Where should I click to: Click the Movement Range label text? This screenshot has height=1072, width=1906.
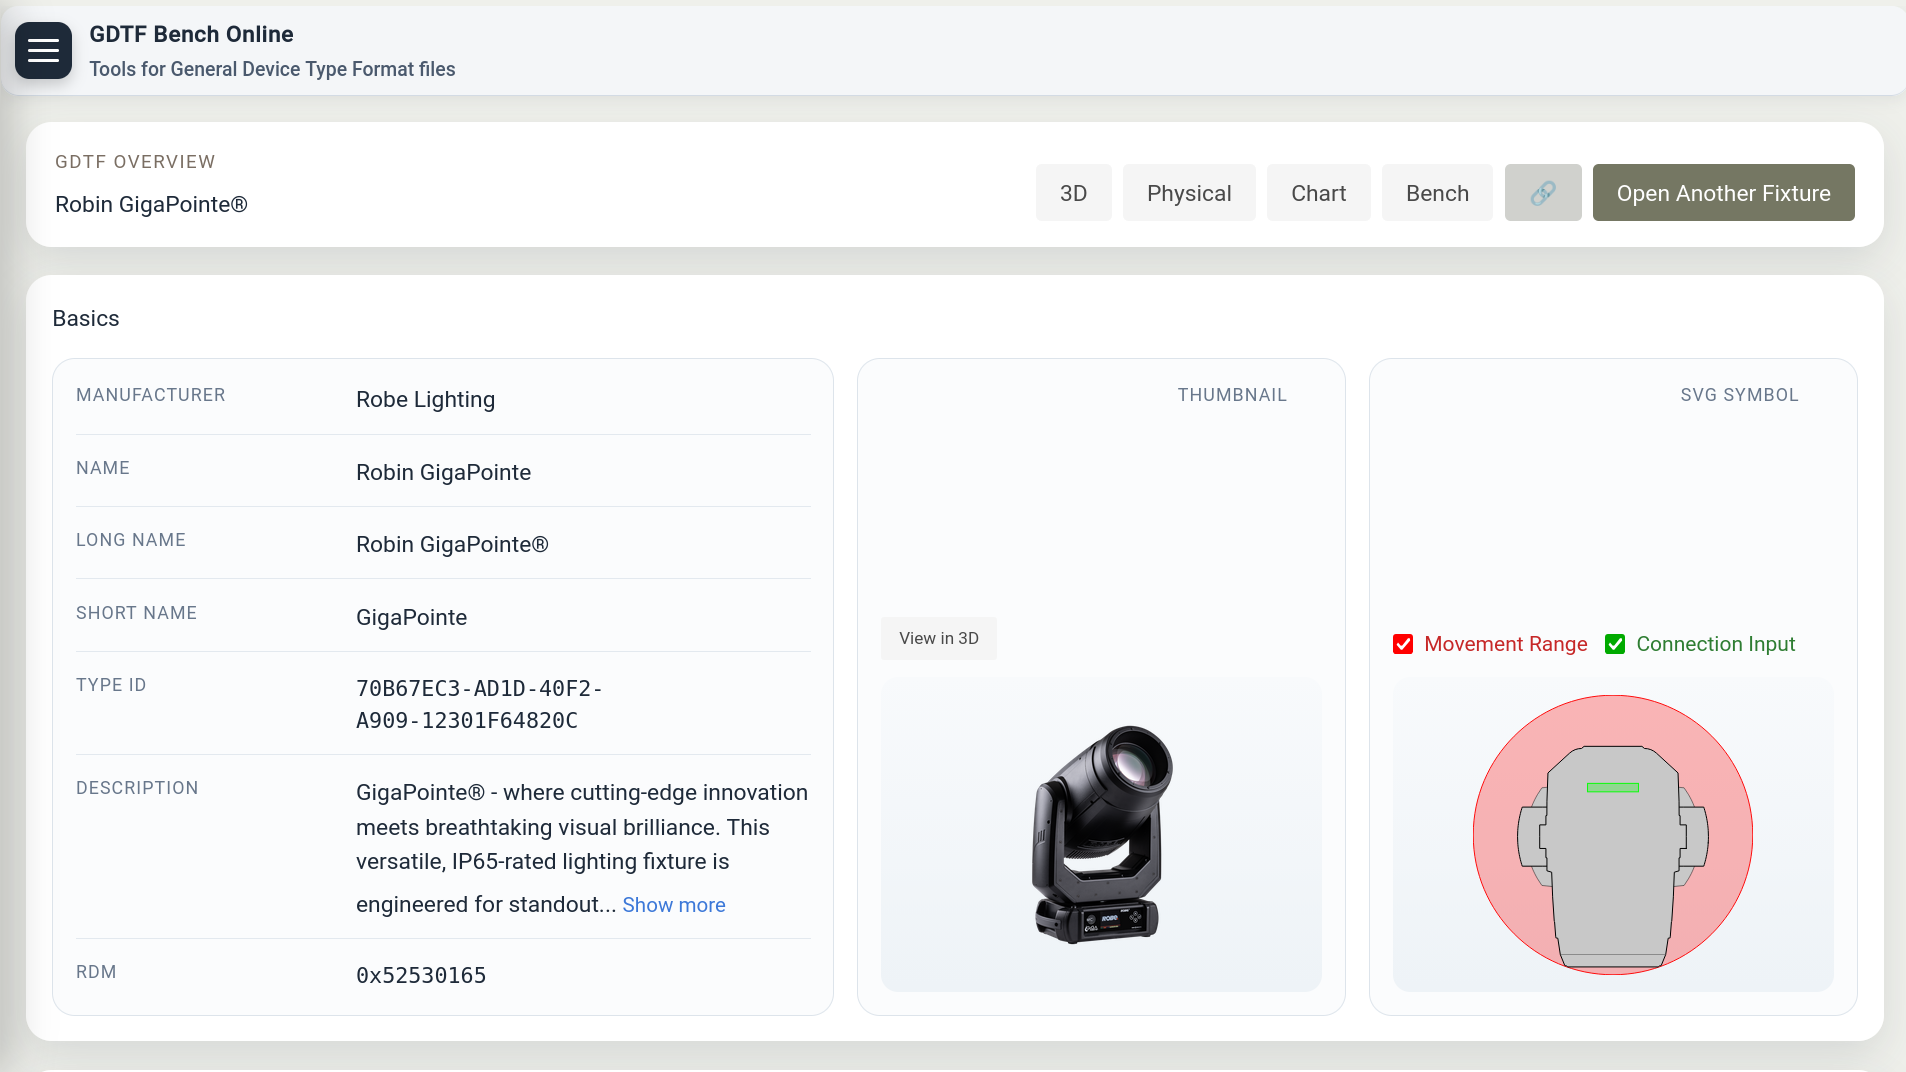tap(1505, 644)
